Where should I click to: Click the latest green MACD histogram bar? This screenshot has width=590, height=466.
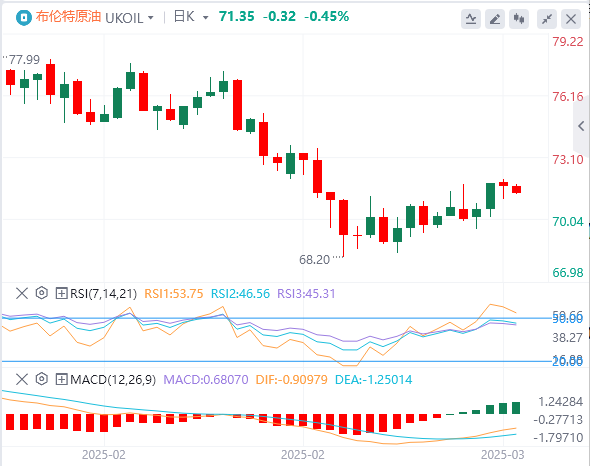pyautogui.click(x=516, y=408)
